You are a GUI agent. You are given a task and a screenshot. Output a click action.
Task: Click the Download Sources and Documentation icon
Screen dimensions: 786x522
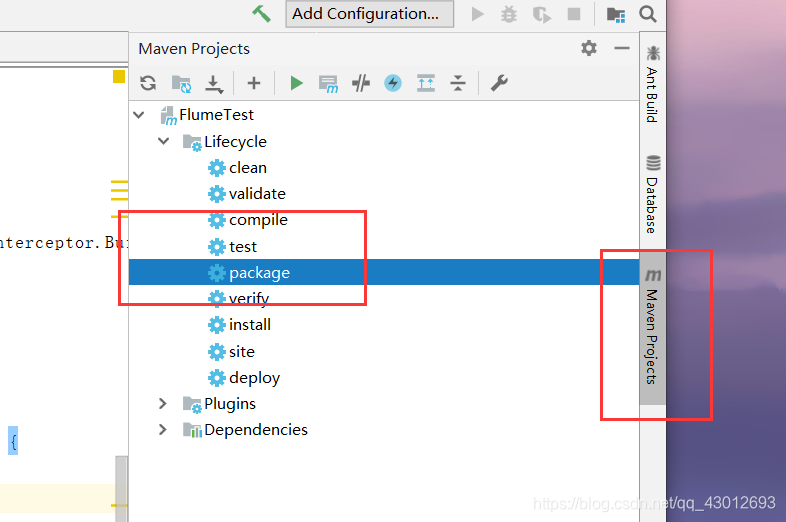click(214, 84)
